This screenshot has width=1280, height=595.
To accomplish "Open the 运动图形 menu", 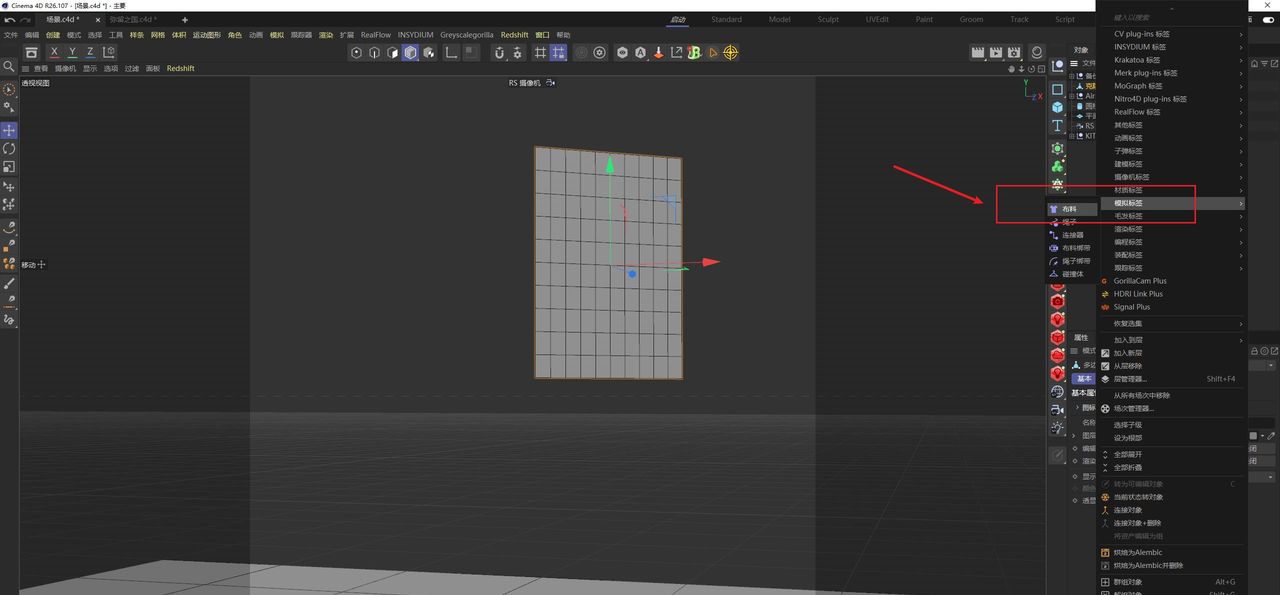I will (207, 35).
